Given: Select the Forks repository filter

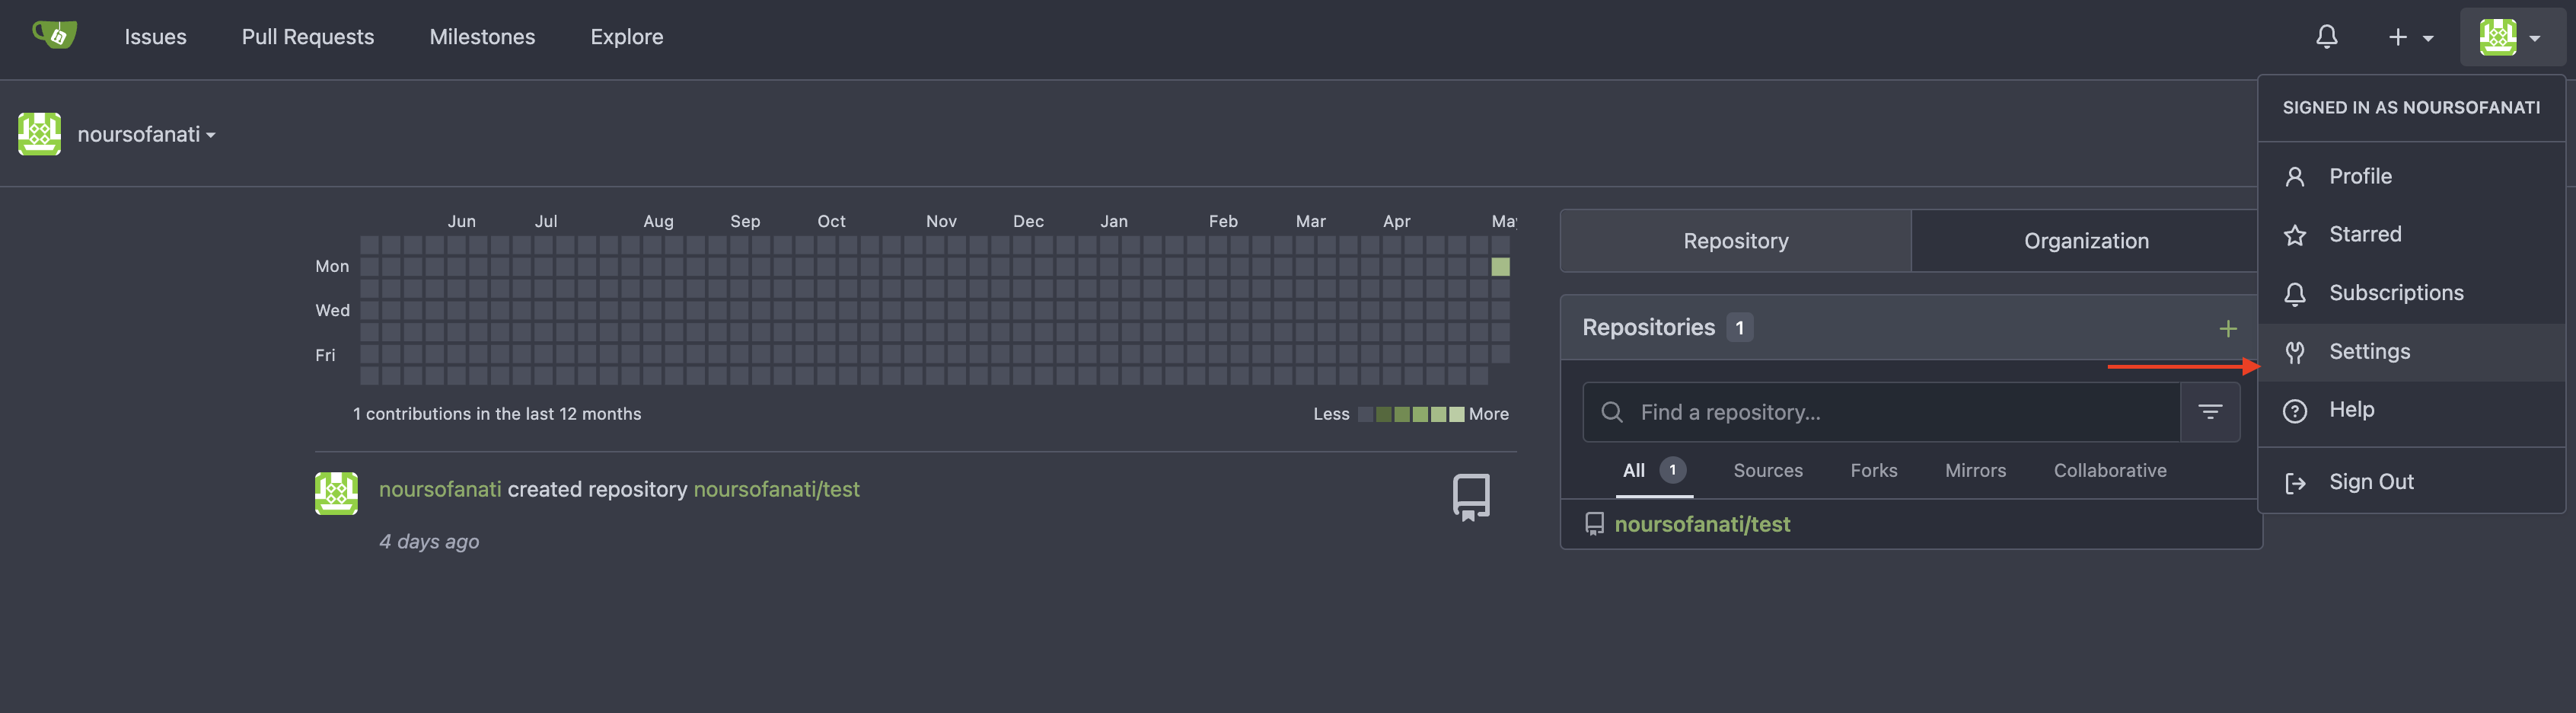Looking at the screenshot, I should [x=1873, y=470].
